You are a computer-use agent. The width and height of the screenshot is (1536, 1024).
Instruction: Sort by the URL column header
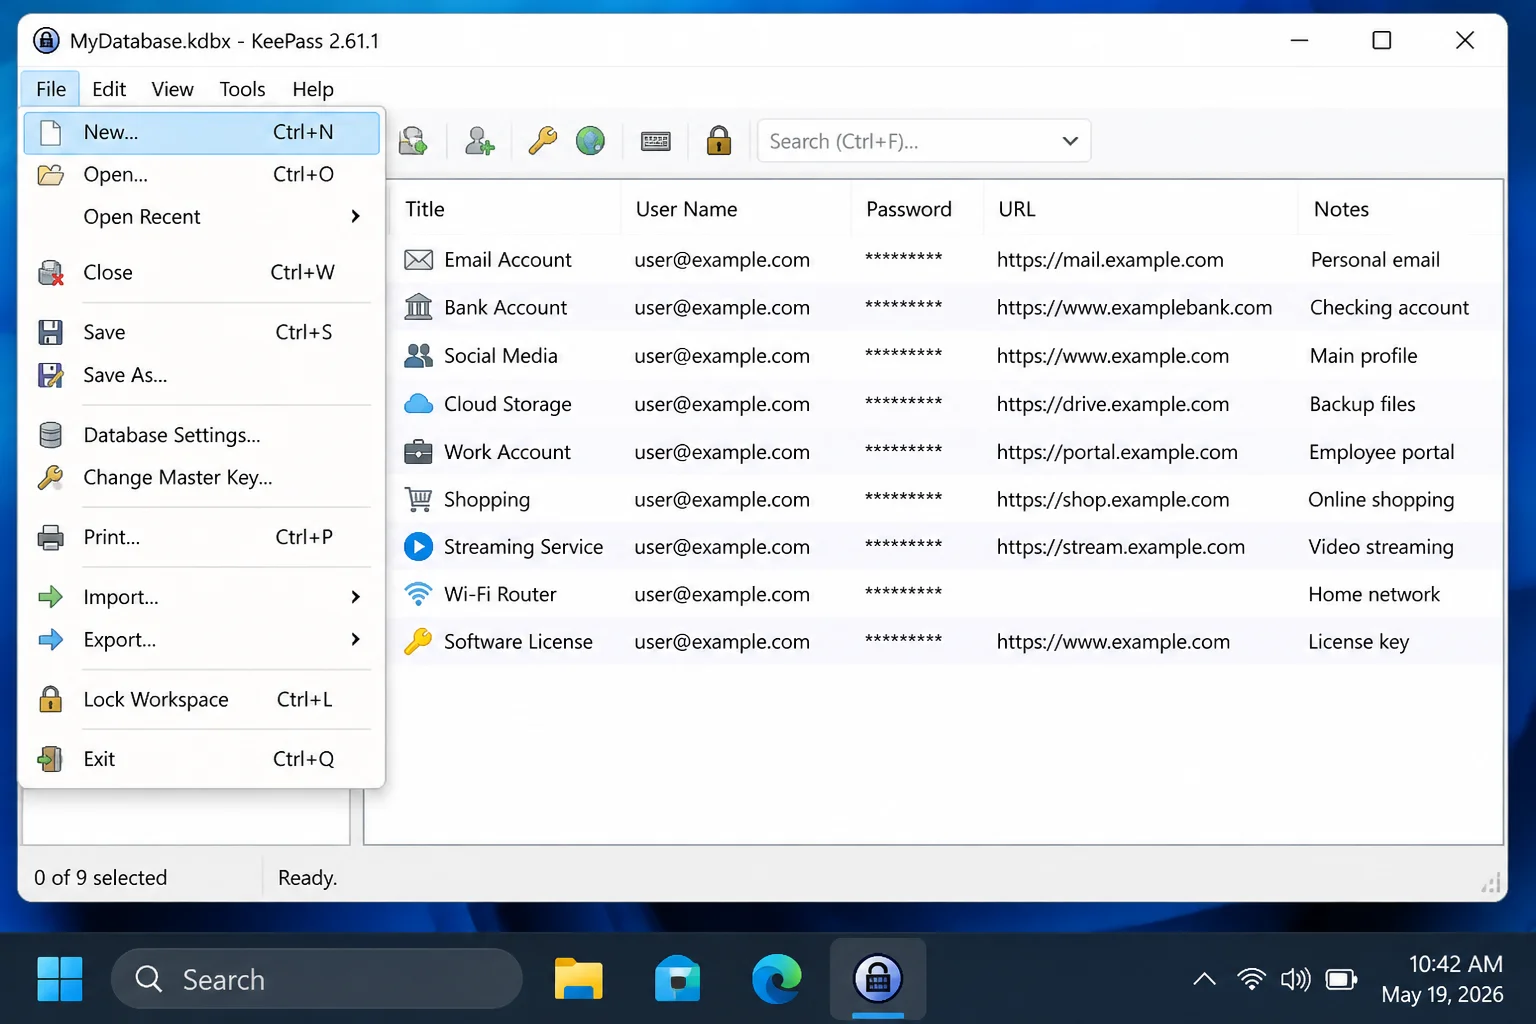coord(1141,209)
